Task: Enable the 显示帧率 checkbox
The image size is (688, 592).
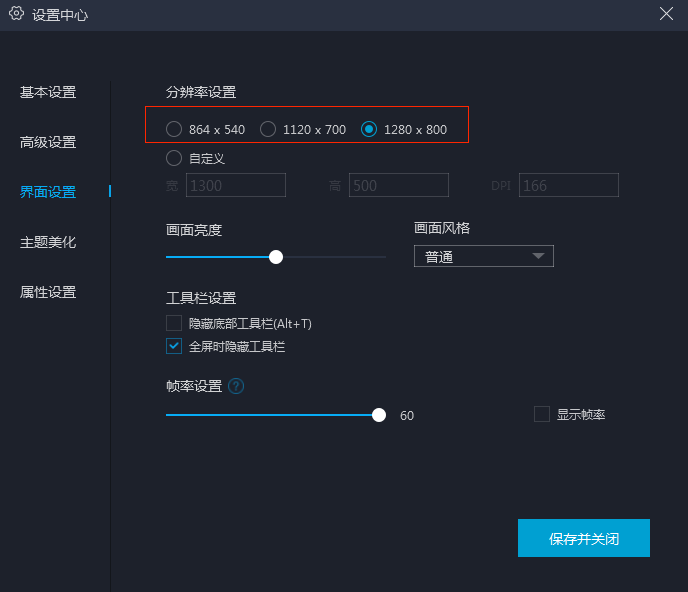Action: [542, 414]
